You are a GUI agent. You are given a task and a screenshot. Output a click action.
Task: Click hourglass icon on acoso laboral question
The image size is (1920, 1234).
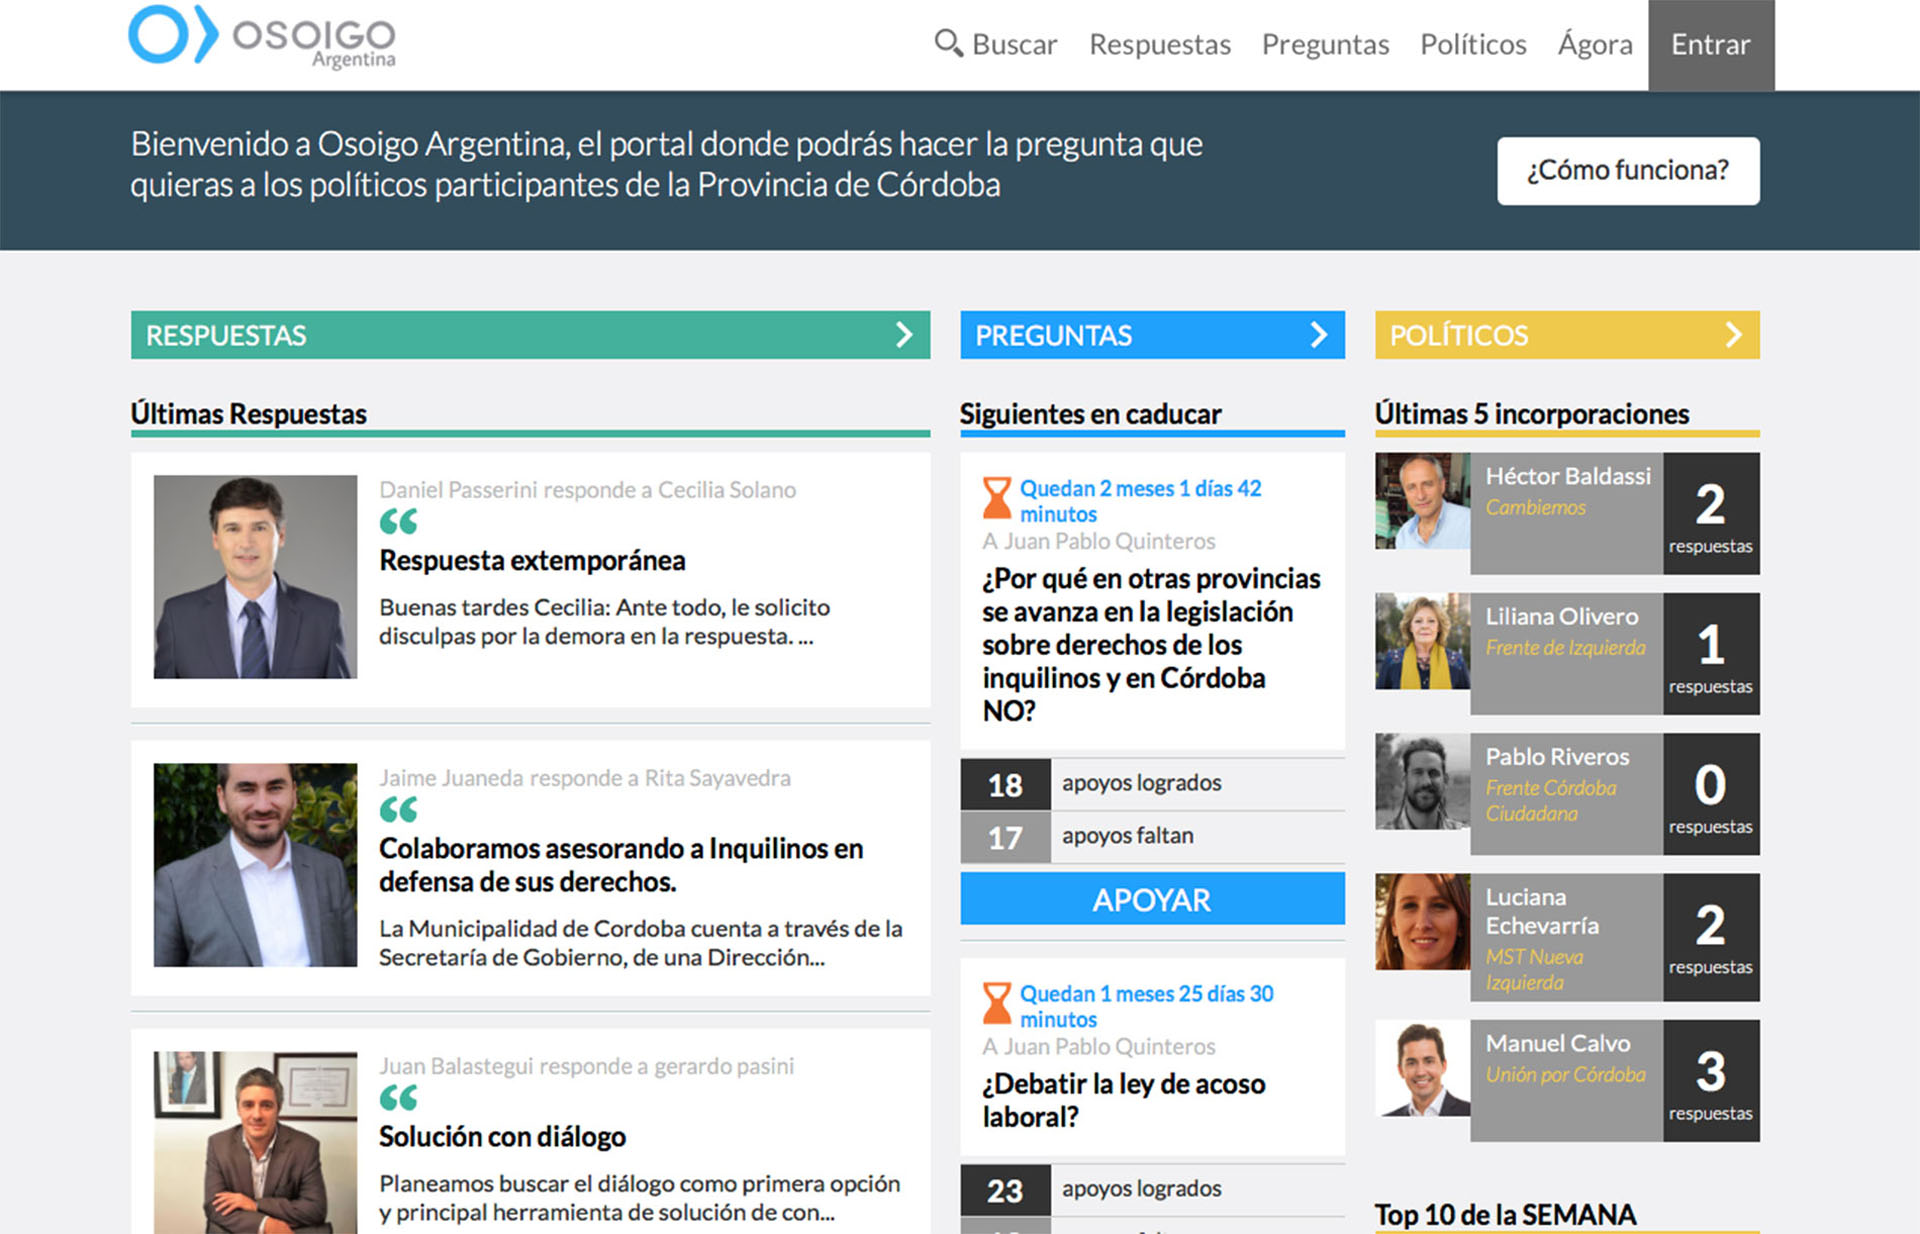click(997, 1003)
